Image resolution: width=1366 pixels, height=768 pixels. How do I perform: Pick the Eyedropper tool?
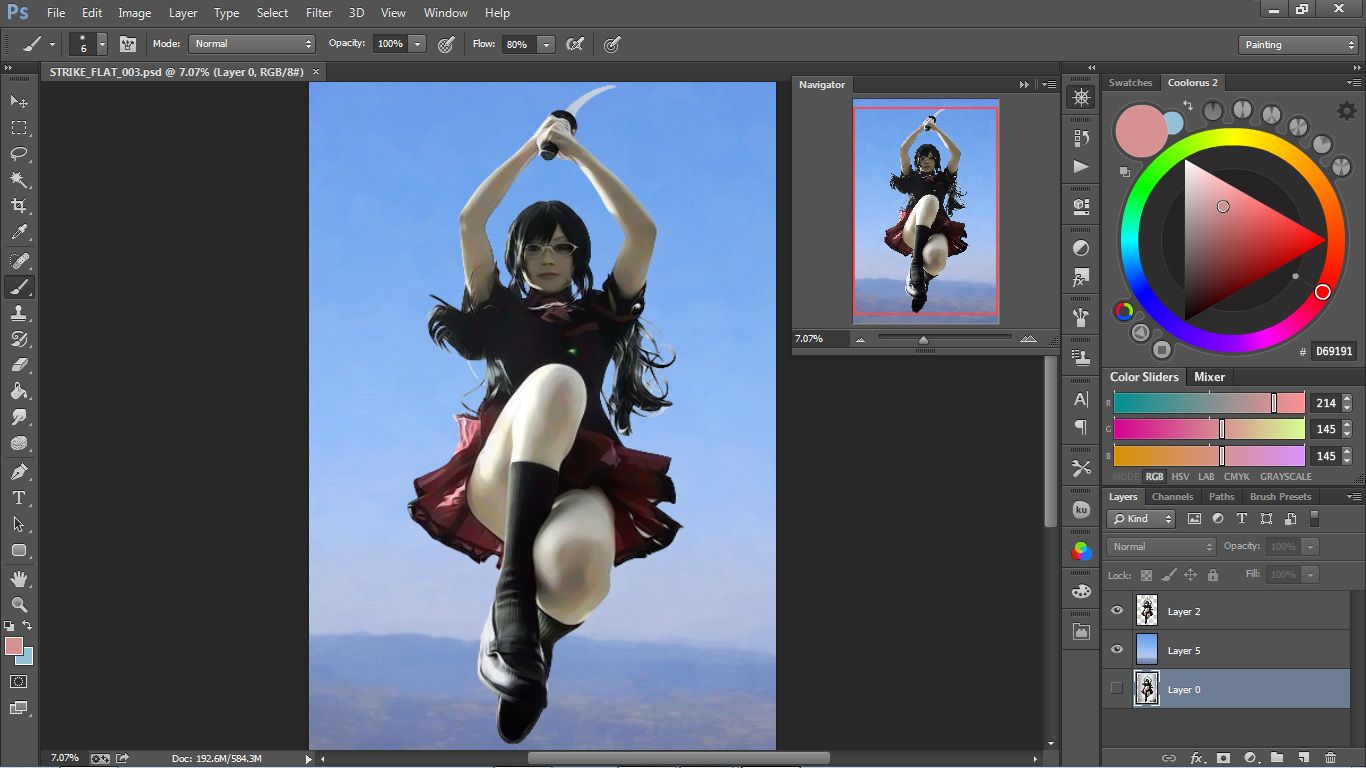point(19,232)
